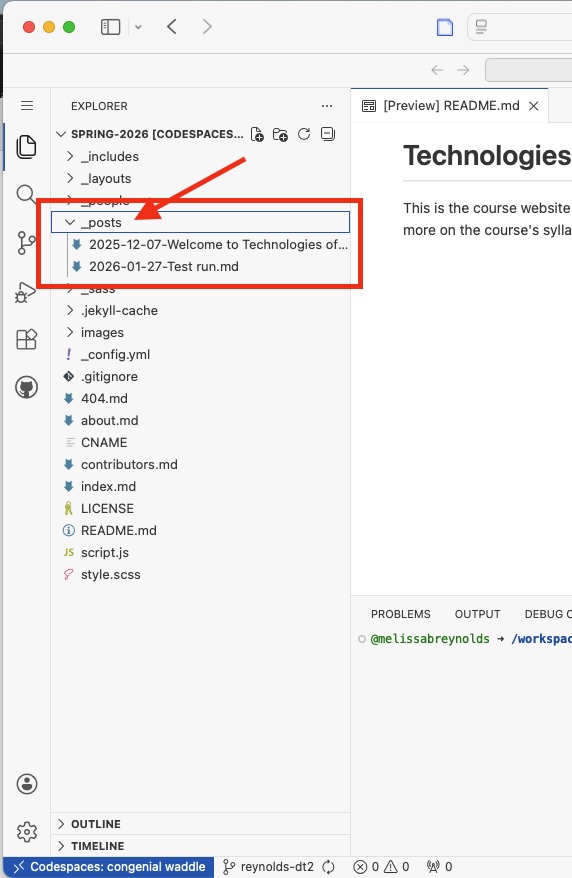Click the New Folder icon in Explorer
The image size is (572, 878).
280,134
